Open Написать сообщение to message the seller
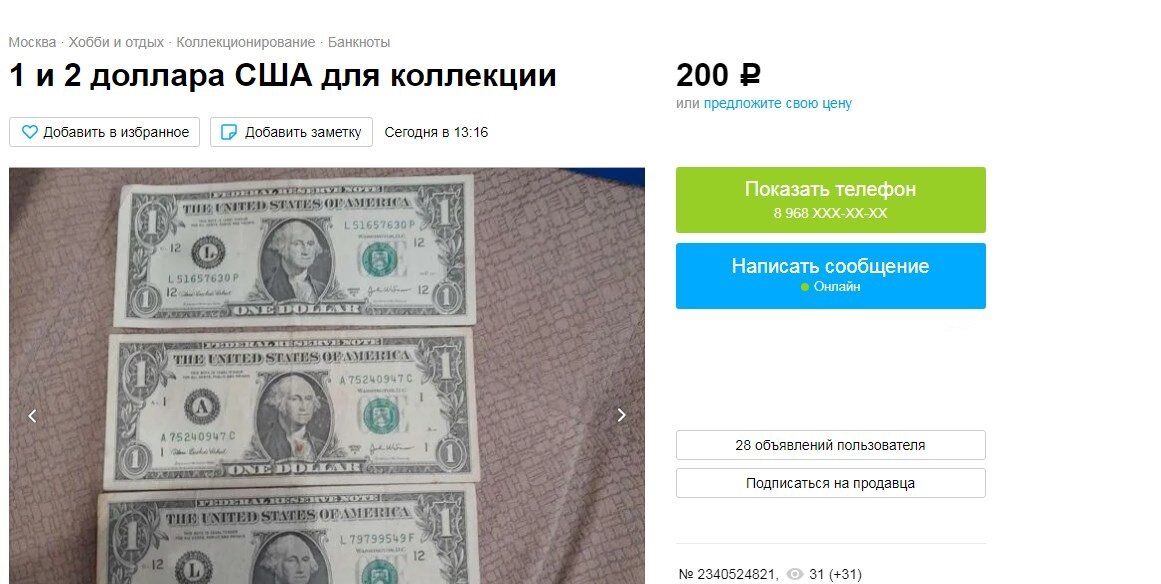Image resolution: width=1161 pixels, height=584 pixels. (x=831, y=275)
